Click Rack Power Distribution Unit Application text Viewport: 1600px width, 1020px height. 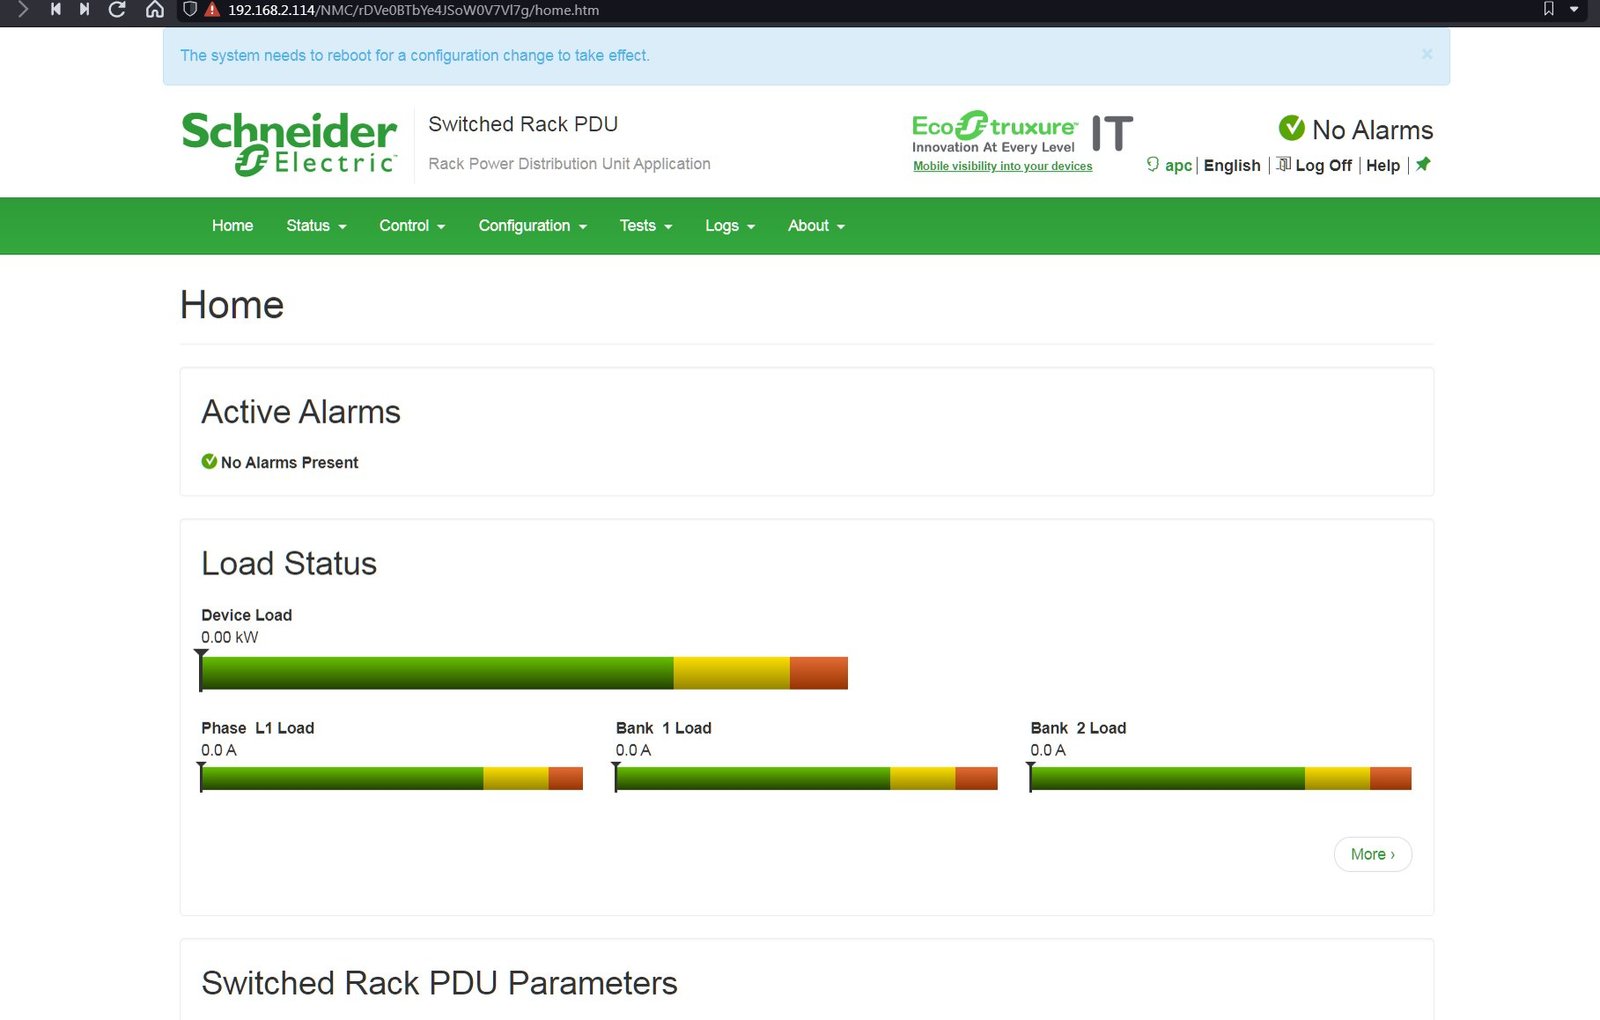click(x=569, y=164)
